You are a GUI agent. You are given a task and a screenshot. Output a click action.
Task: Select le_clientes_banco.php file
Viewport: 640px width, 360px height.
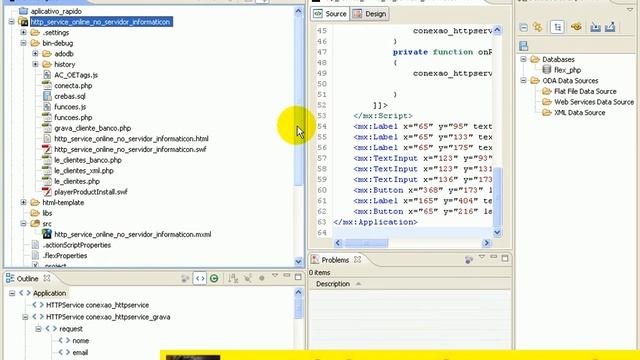tap(88, 160)
